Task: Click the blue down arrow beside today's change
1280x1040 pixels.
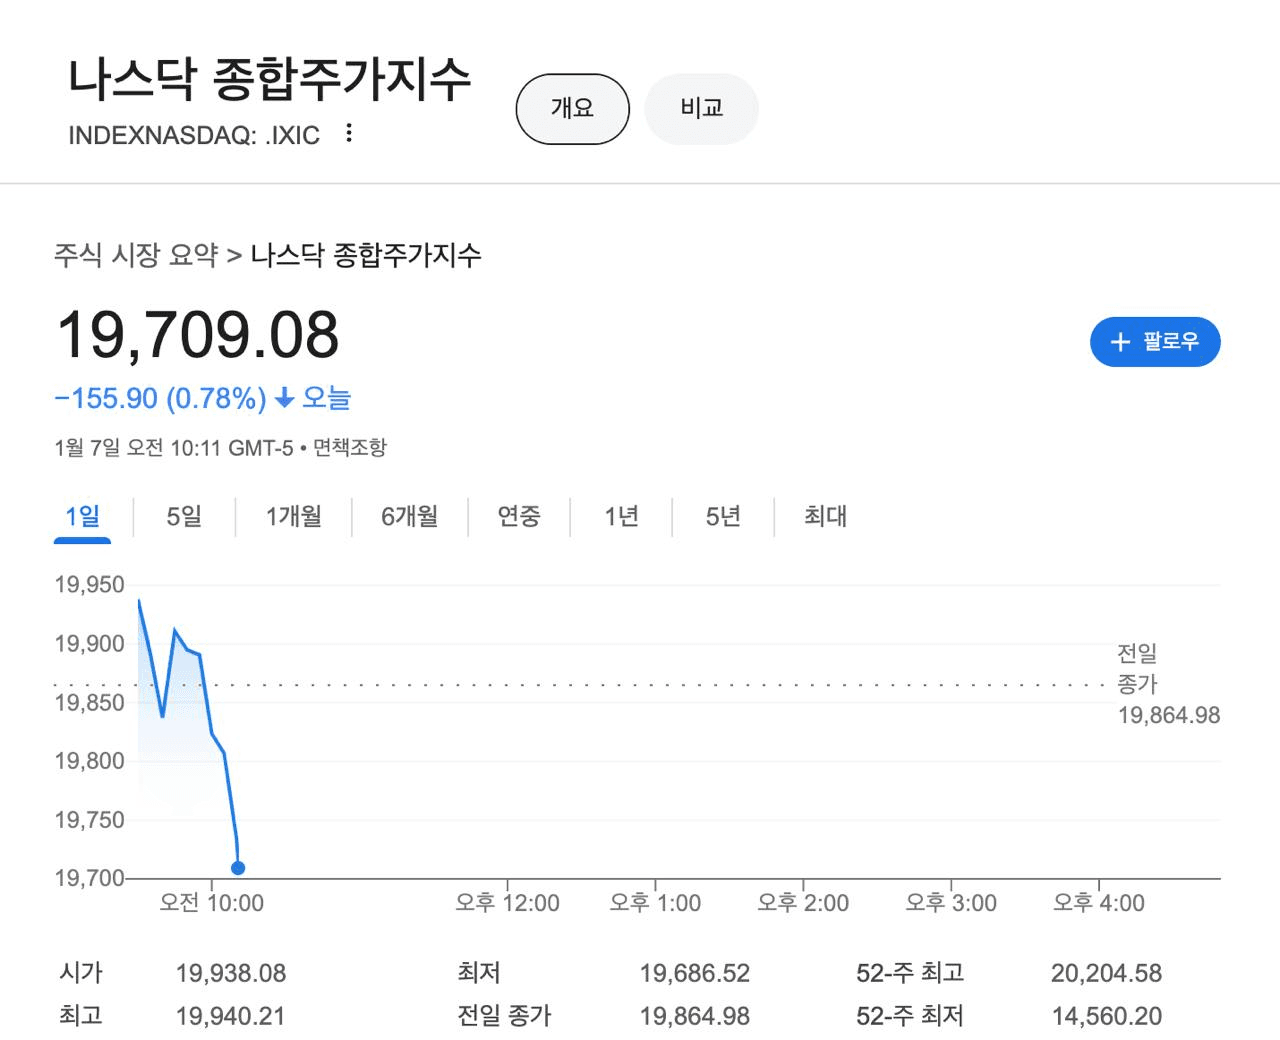Action: (x=284, y=399)
